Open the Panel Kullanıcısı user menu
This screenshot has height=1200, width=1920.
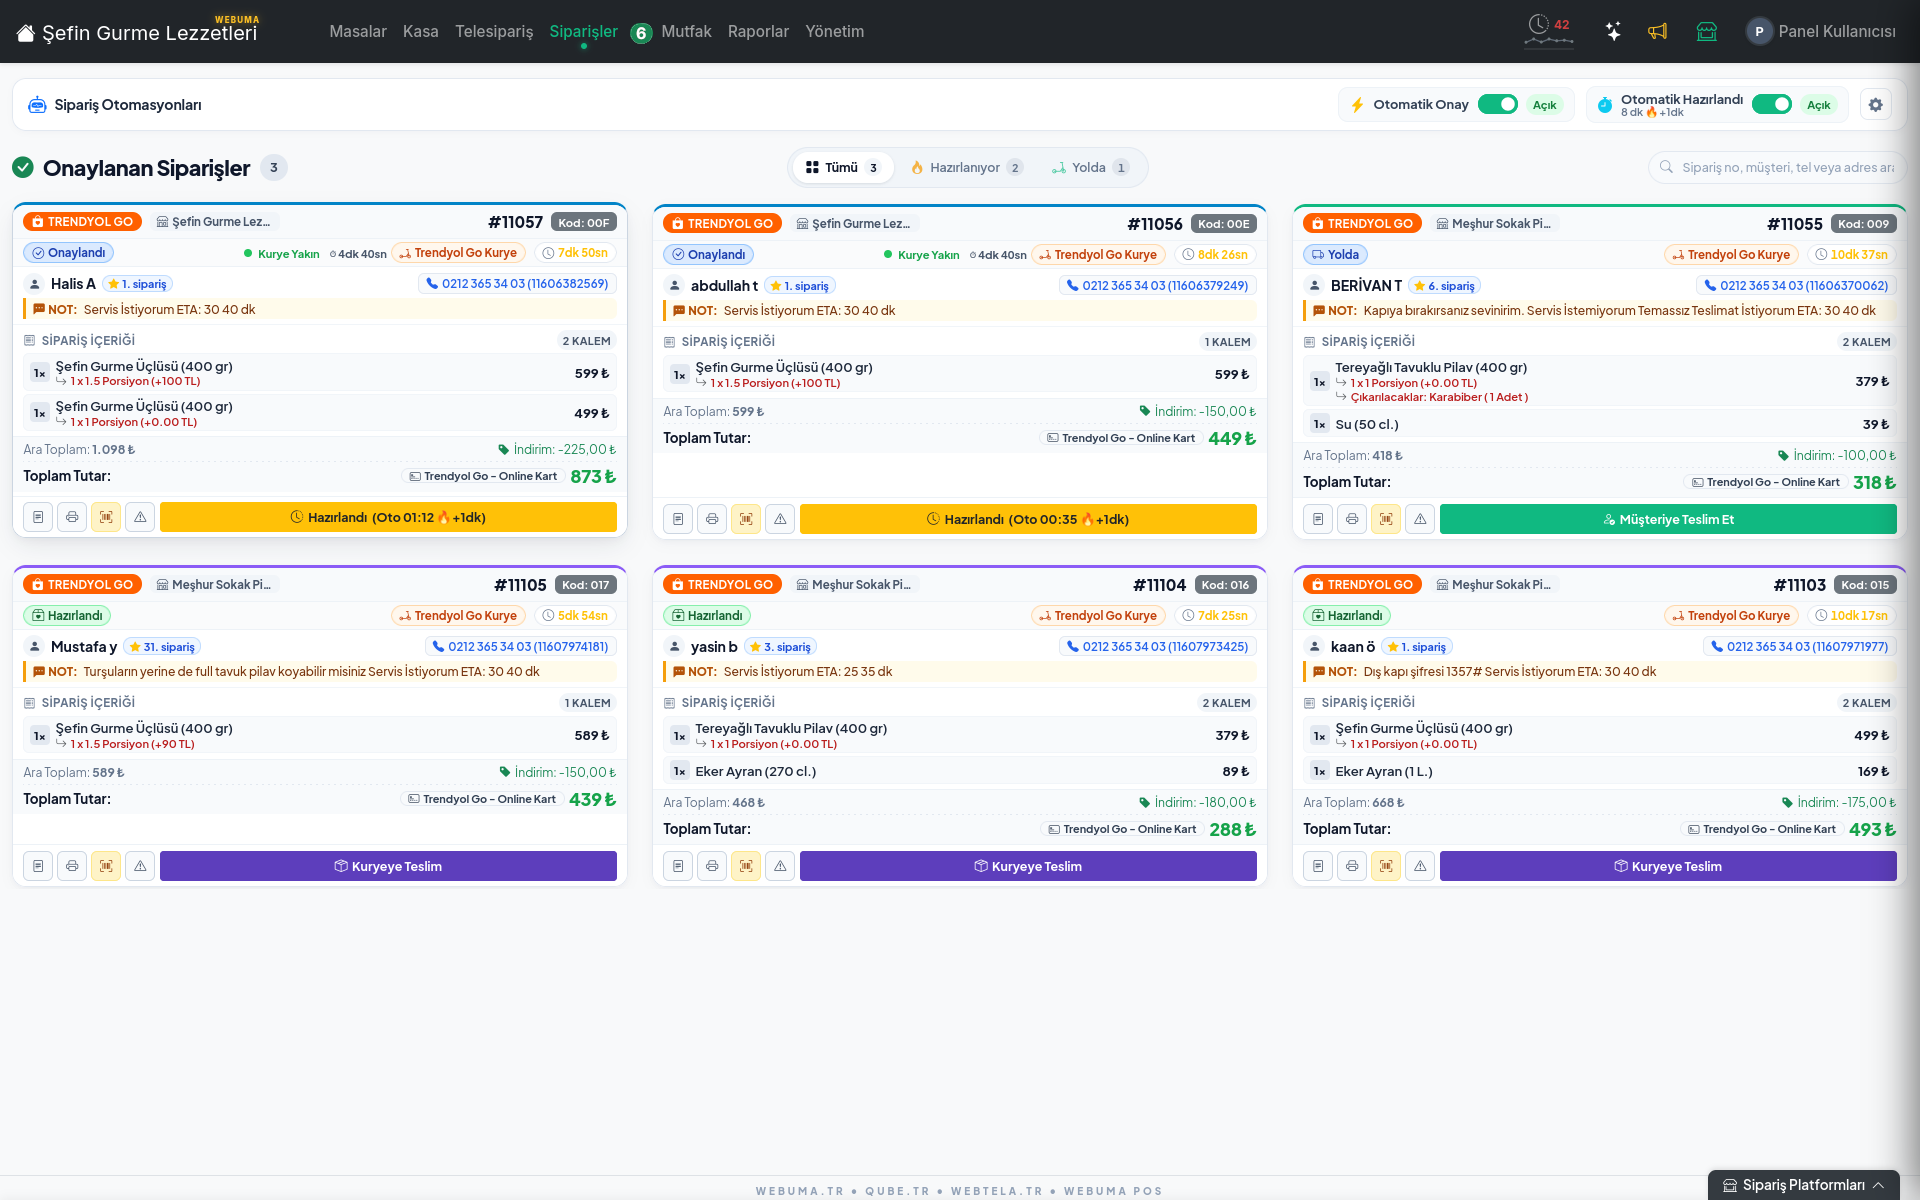pos(1821,32)
